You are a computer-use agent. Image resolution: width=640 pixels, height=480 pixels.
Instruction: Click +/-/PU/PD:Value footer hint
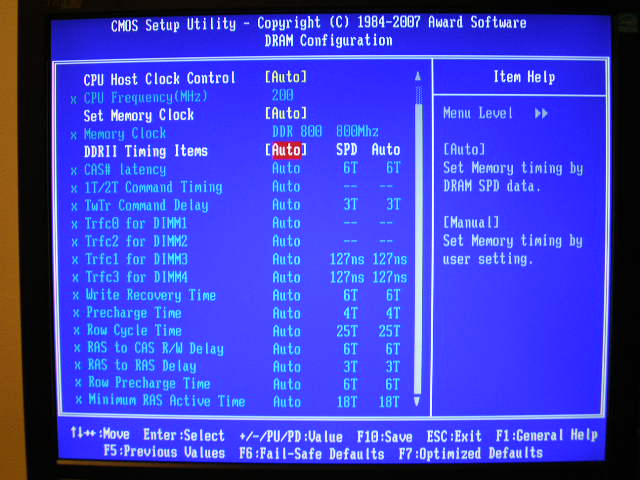pos(291,437)
